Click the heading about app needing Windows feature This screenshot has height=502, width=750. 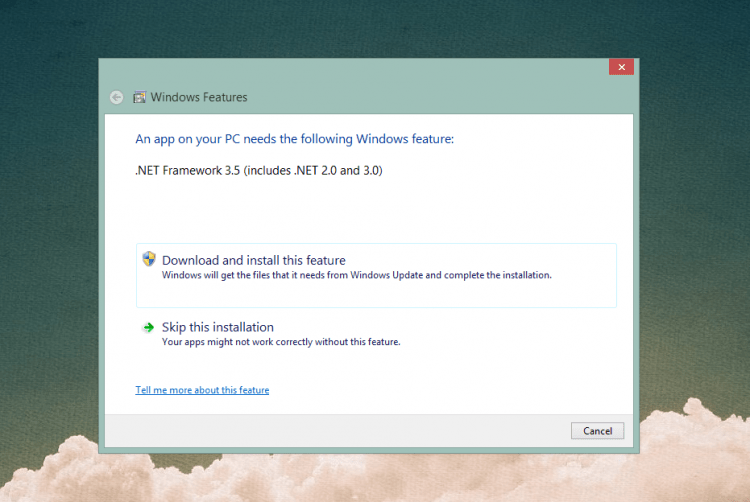(295, 139)
